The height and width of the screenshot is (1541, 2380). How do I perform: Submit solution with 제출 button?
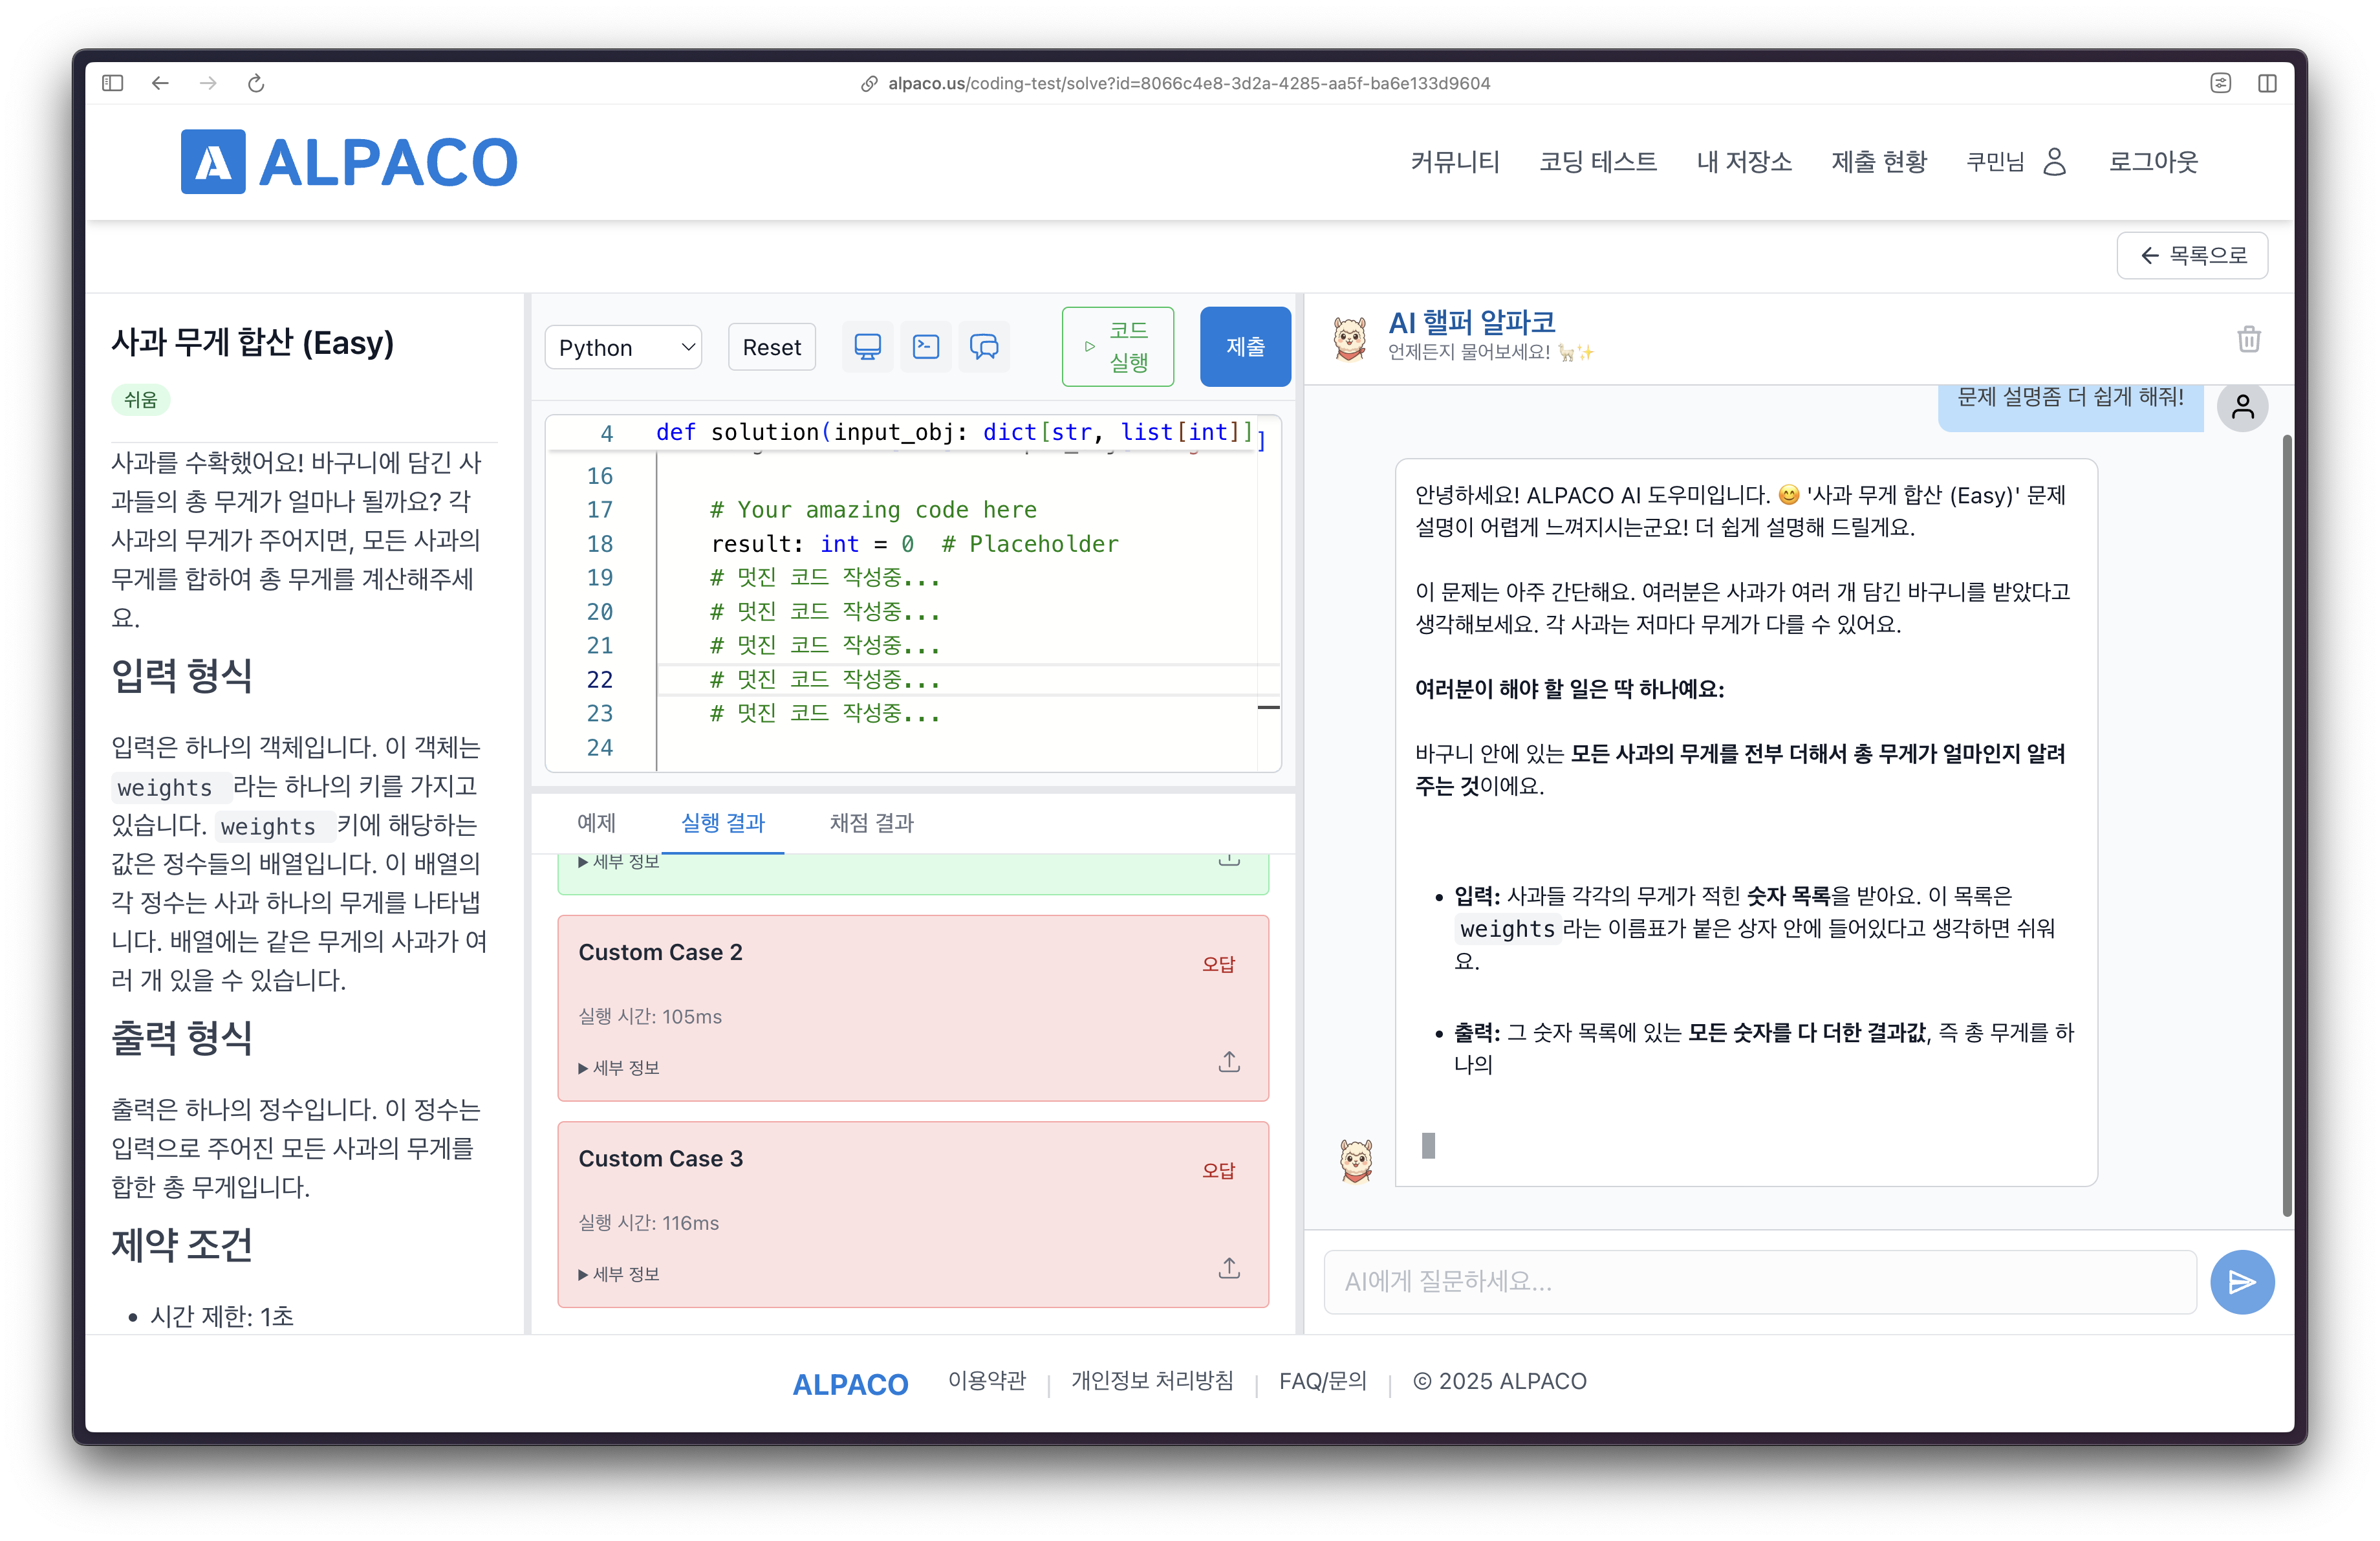1245,347
